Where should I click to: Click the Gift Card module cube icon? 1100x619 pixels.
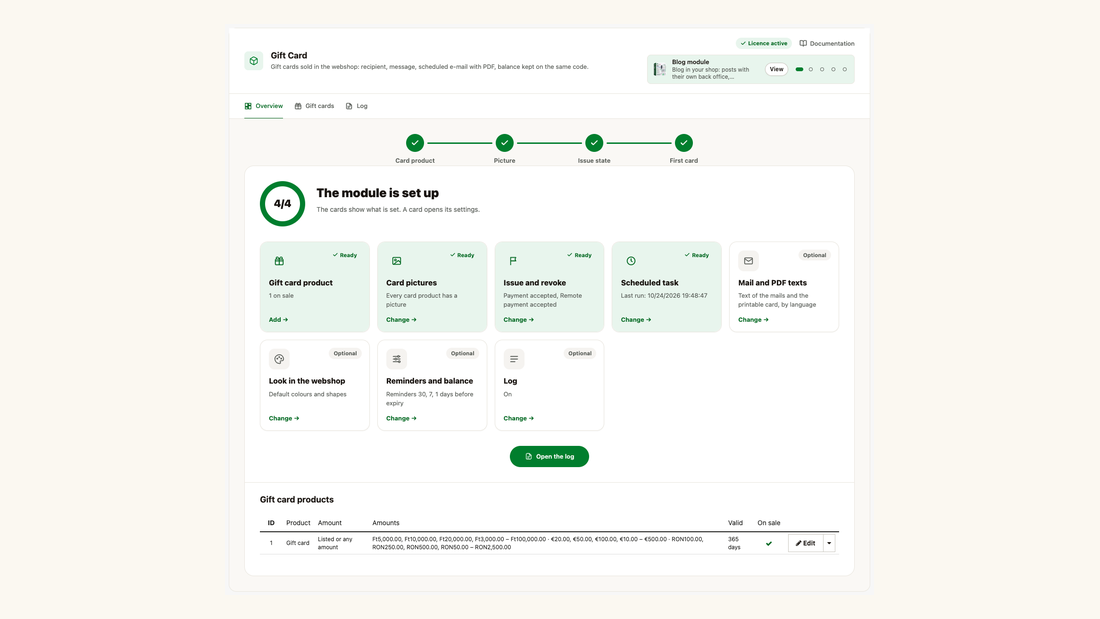click(x=253, y=60)
